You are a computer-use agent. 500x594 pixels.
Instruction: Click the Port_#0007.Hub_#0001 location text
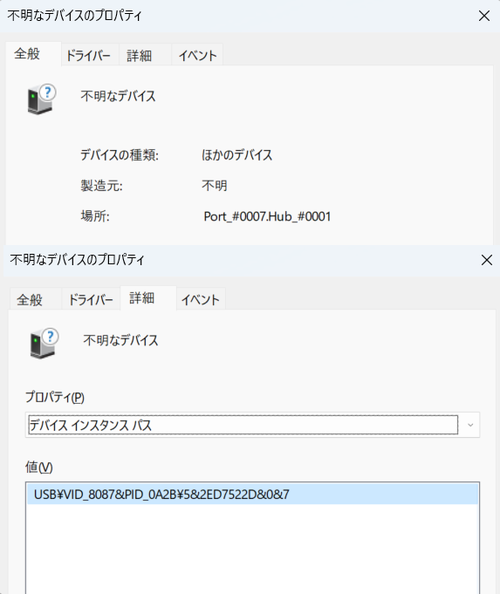click(267, 216)
